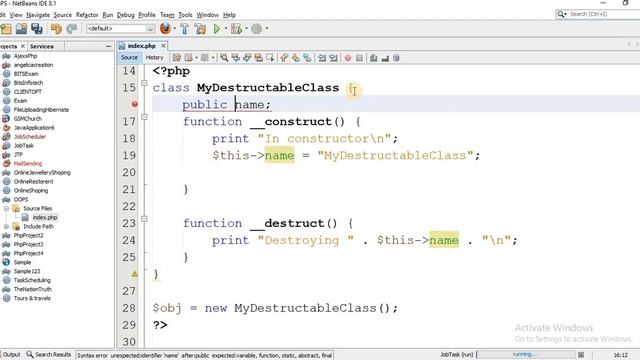Click the Redo toolbar icon
The width and height of the screenshot is (640, 360).
pyautogui.click(x=72, y=29)
